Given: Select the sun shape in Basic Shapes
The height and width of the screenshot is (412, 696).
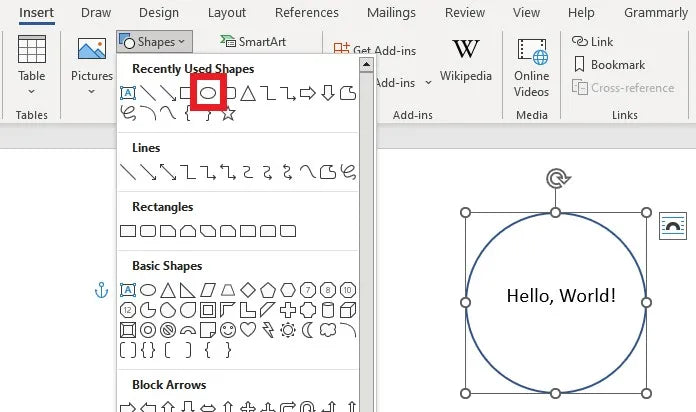Looking at the screenshot, I should coord(288,329).
